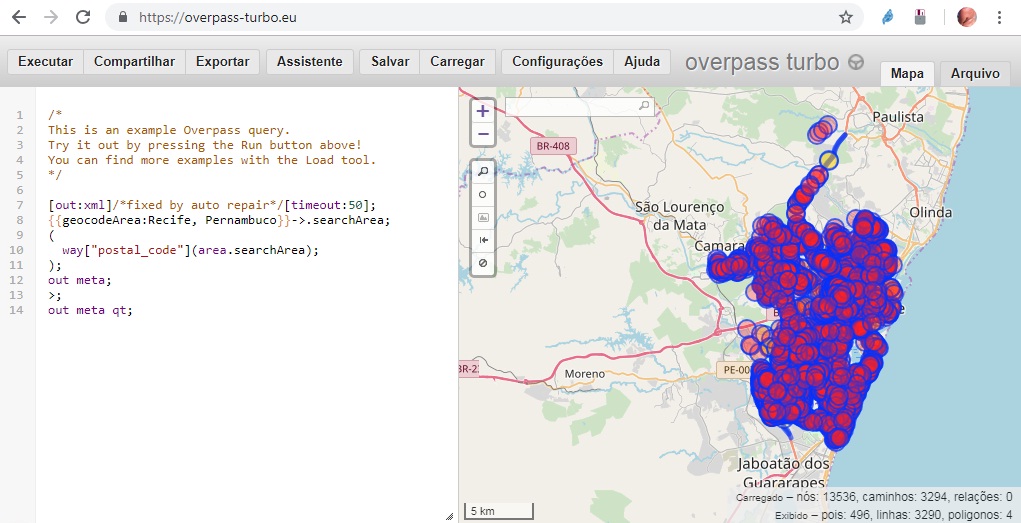Open the Compartilhar share dialog
This screenshot has height=523, width=1021.
click(134, 62)
